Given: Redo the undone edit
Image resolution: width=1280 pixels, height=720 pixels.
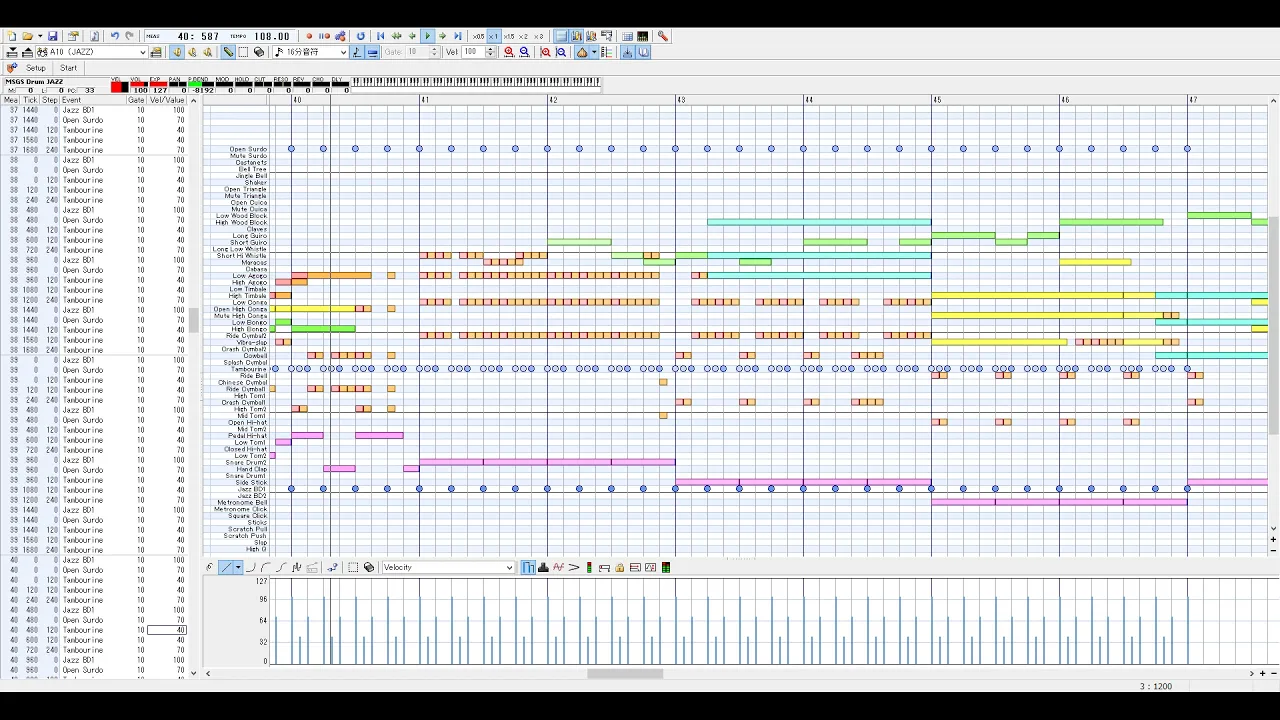Looking at the screenshot, I should click(x=129, y=36).
